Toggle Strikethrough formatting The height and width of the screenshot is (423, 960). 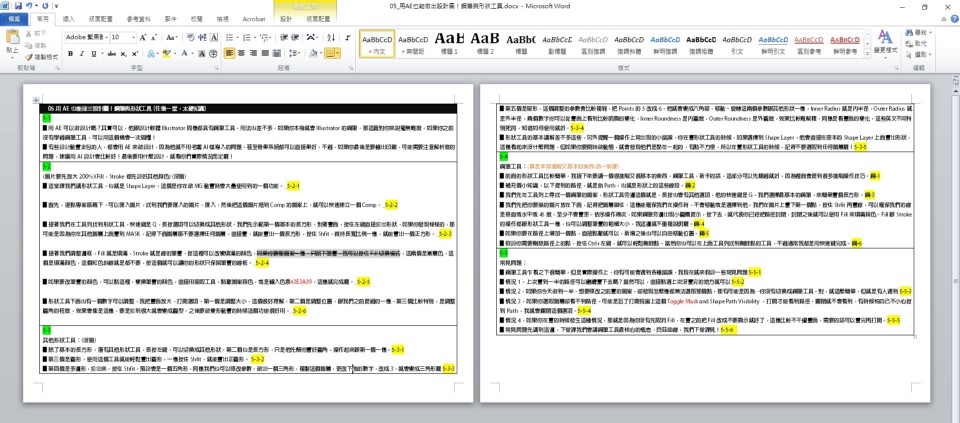(x=111, y=53)
